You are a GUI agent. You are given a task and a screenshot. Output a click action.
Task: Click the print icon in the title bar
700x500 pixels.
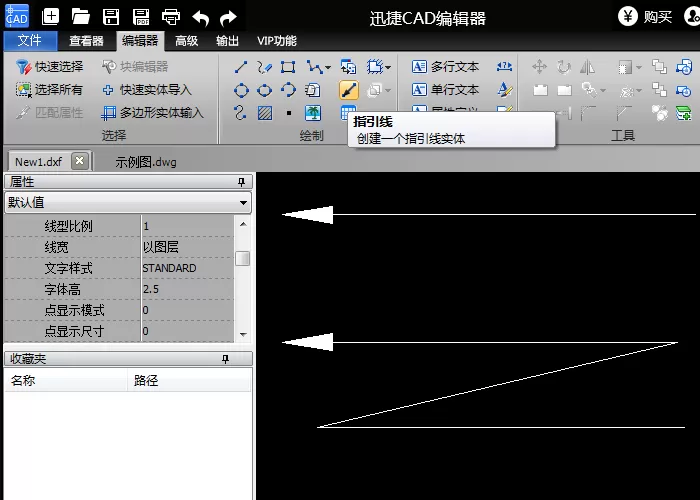pyautogui.click(x=171, y=17)
